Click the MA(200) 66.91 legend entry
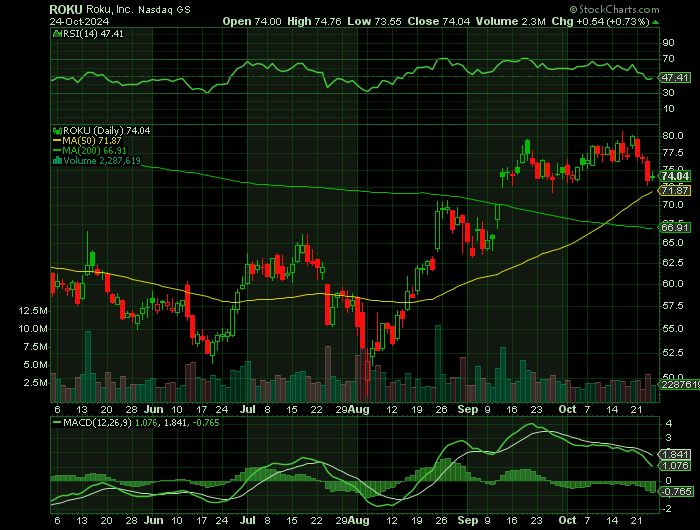The height and width of the screenshot is (530, 700). [x=94, y=150]
